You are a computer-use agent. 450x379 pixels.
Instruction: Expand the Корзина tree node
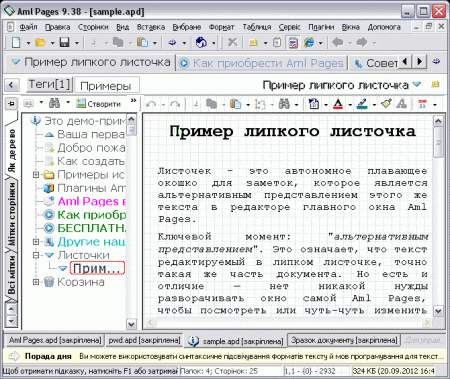(36, 282)
